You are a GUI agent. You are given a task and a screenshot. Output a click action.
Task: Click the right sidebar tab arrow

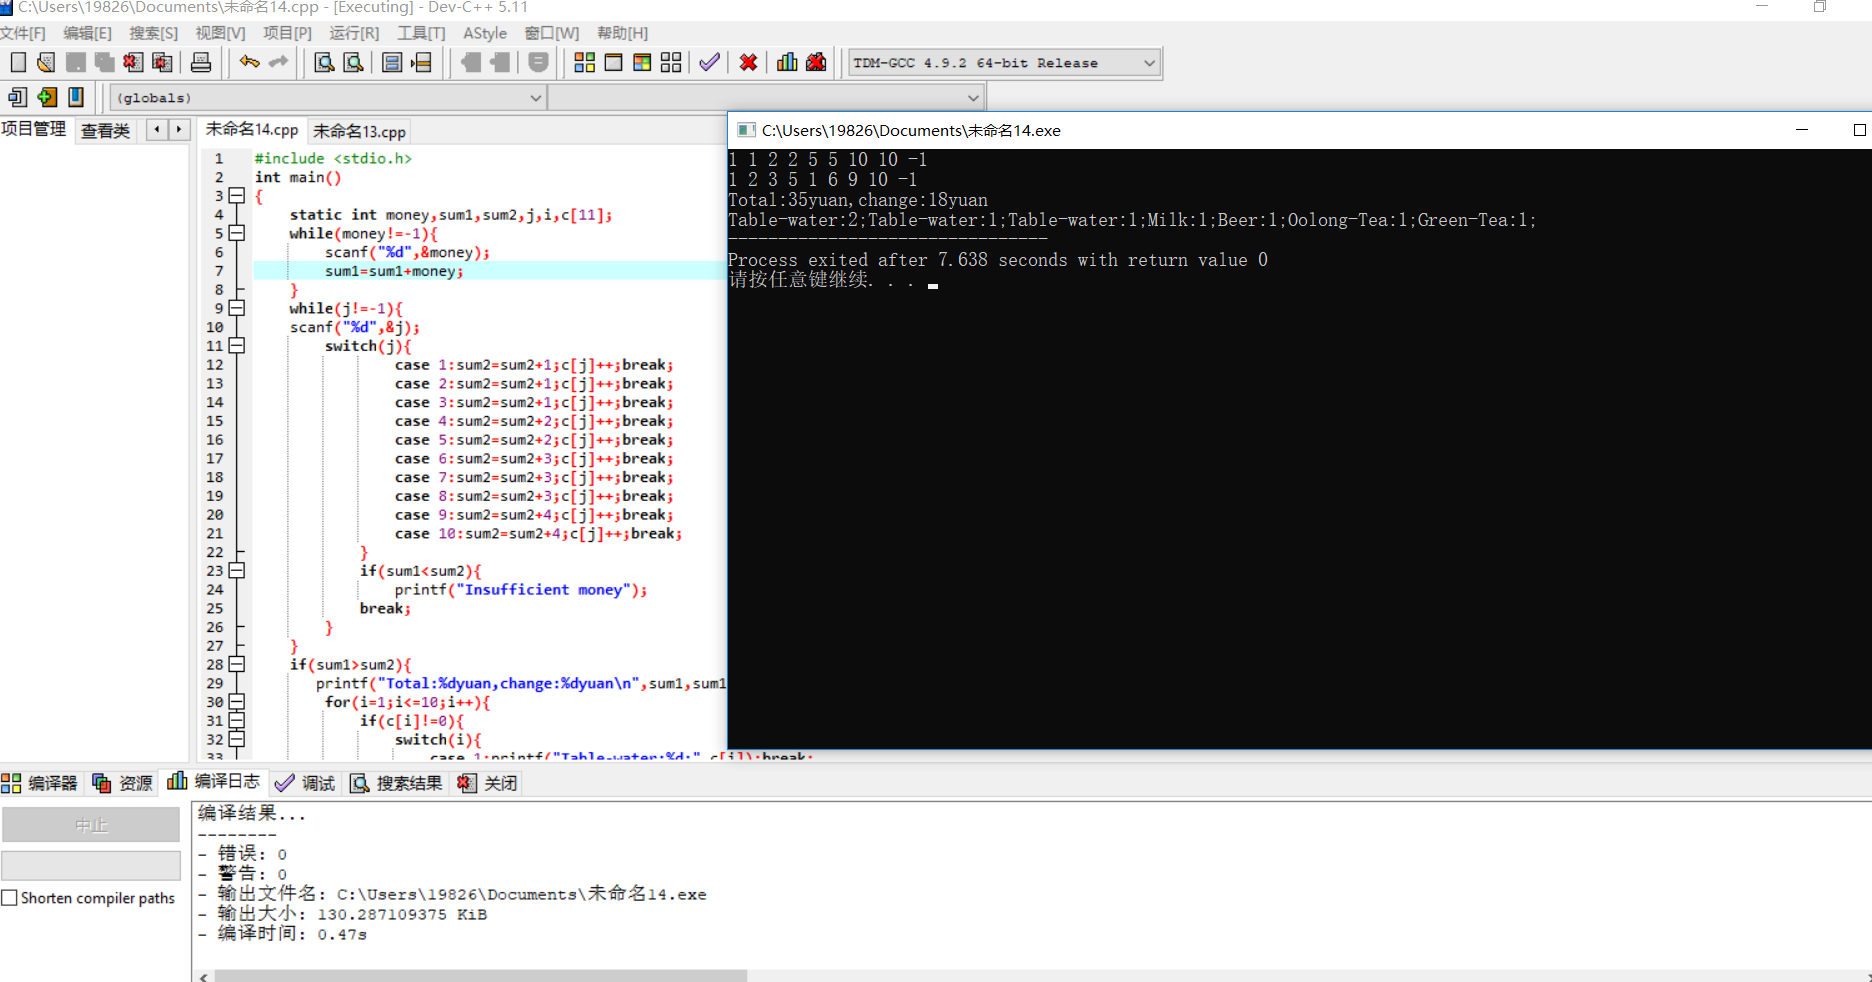coord(179,129)
